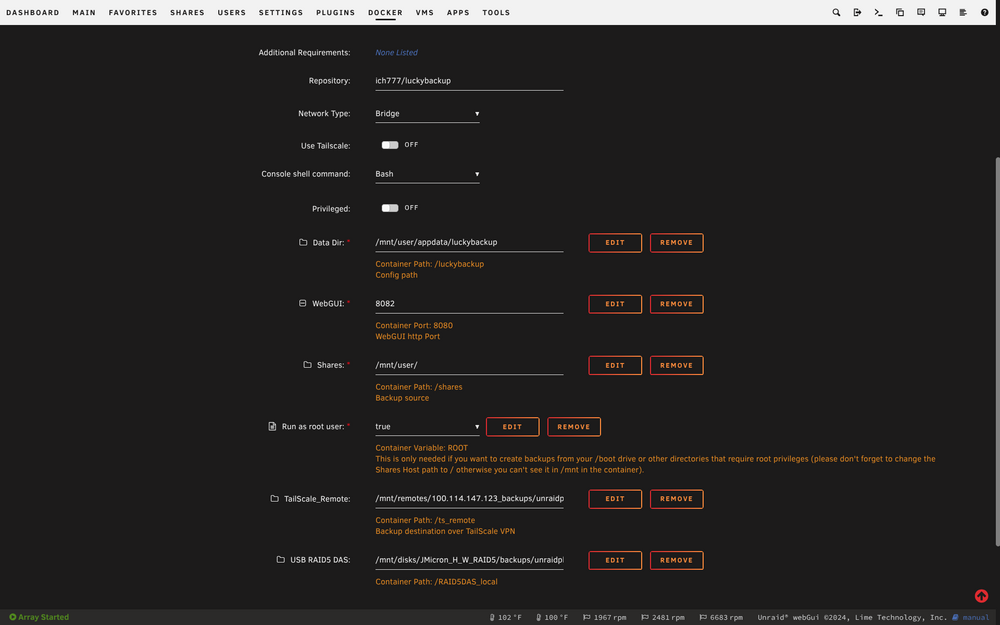Toggle the Use Tailscale switch
This screenshot has width=1000, height=625.
(x=390, y=145)
